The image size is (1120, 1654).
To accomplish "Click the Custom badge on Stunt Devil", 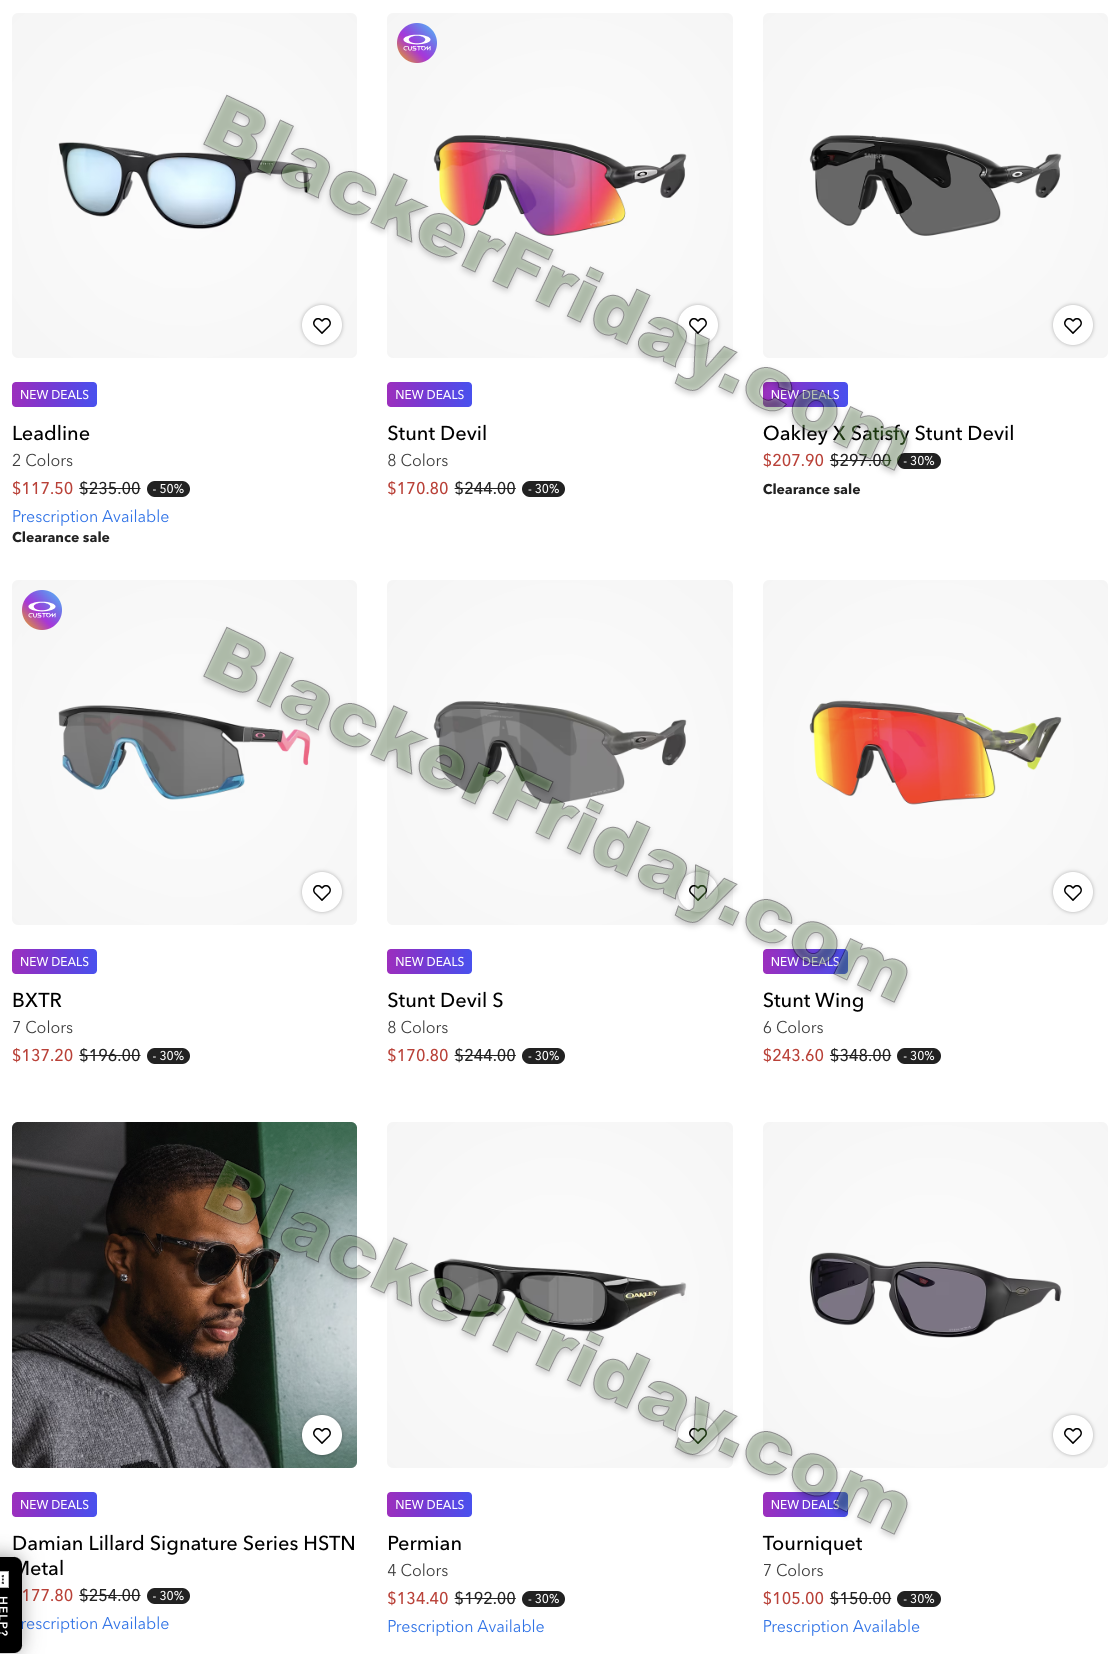I will point(417,43).
